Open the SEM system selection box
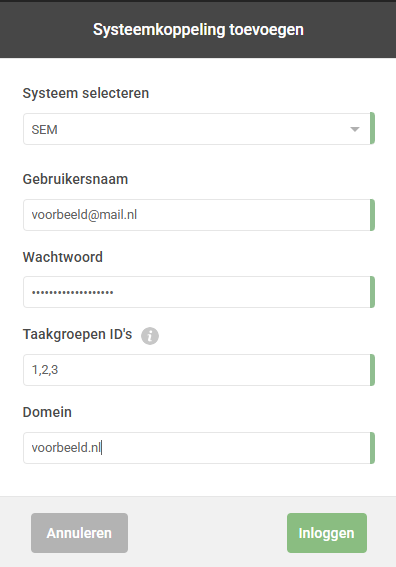The width and height of the screenshot is (396, 567). click(x=199, y=129)
